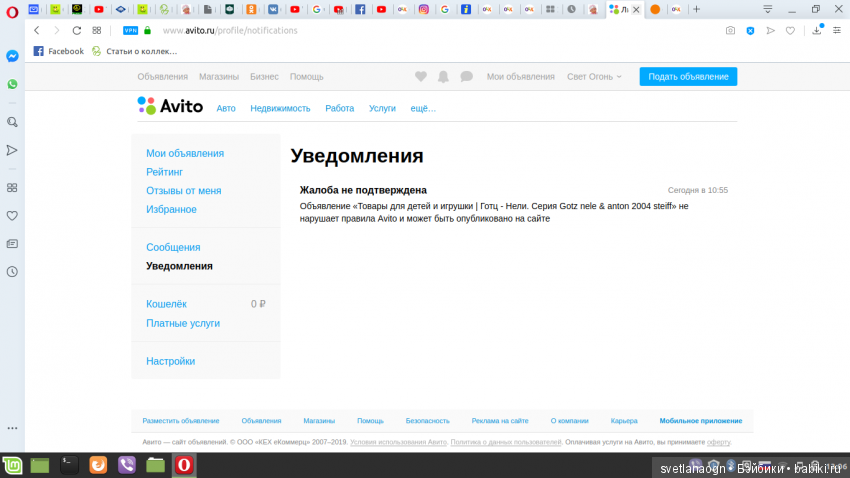Open Speed Dial grid in address bar
This screenshot has height=478, width=850.
[x=96, y=30]
